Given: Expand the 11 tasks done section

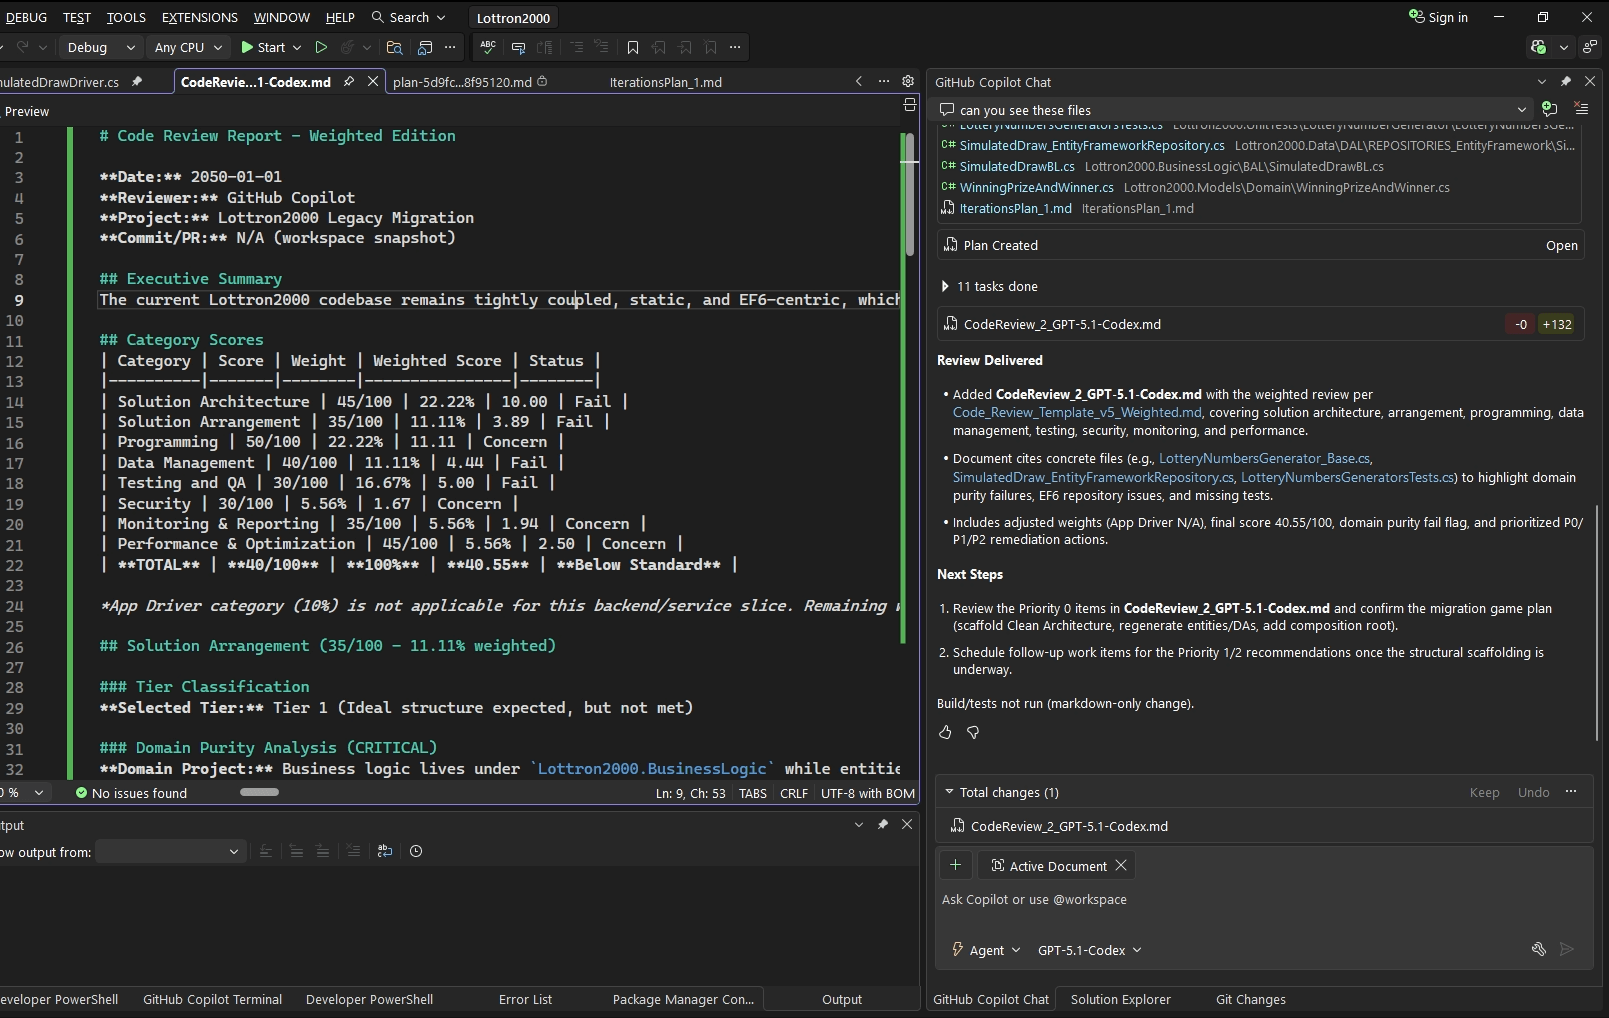Looking at the screenshot, I should coord(945,286).
